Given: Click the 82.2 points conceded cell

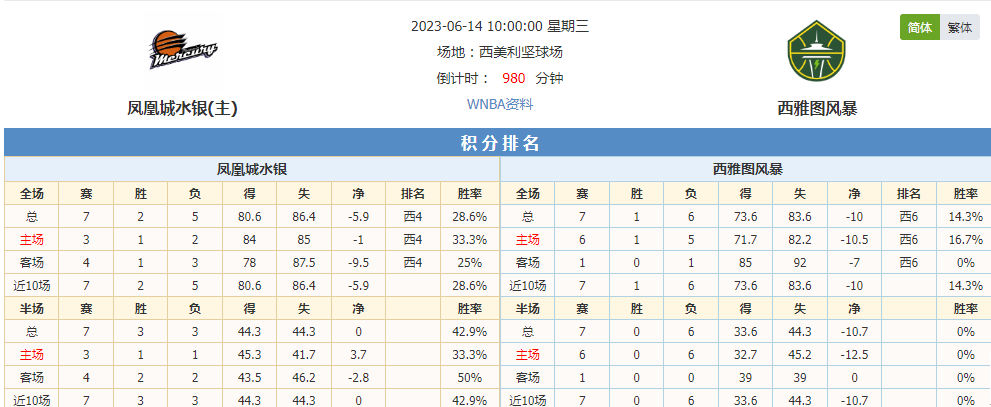Looking at the screenshot, I should tap(799, 240).
